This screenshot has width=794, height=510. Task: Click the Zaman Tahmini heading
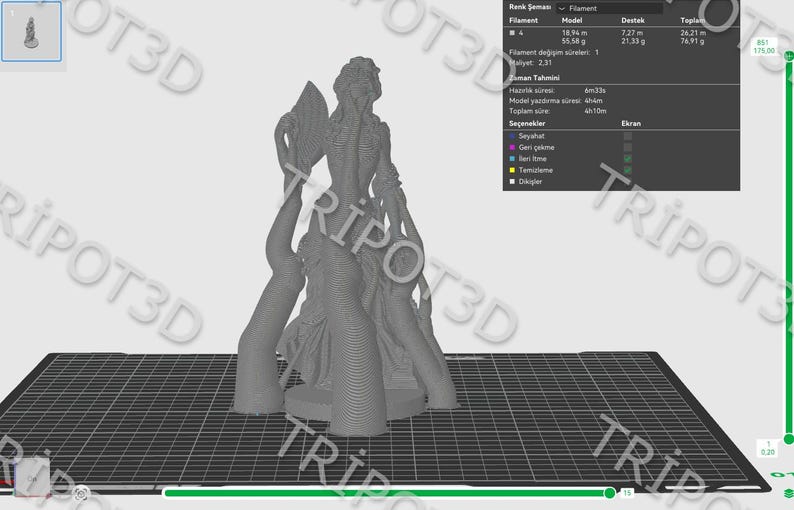[x=534, y=78]
